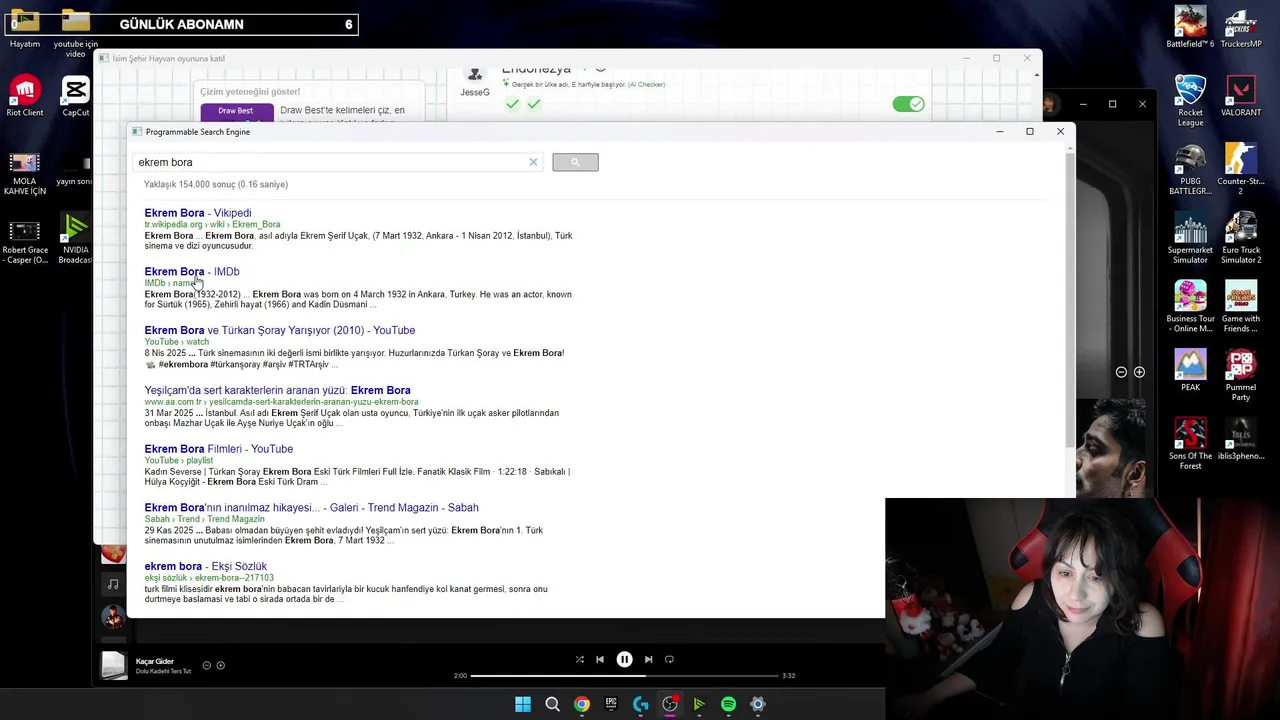Click the Kaçar Gider album cover thumbnail
This screenshot has height=720, width=1280.
point(114,665)
